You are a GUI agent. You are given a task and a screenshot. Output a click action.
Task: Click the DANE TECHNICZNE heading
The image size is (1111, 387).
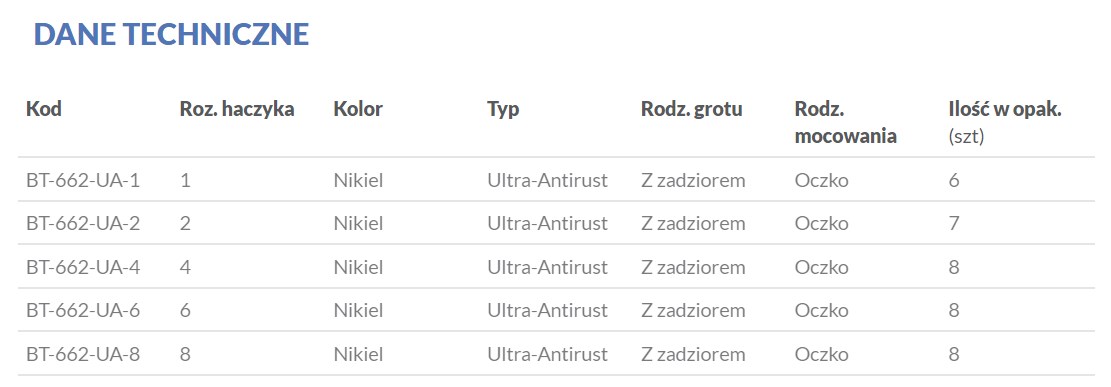(171, 35)
